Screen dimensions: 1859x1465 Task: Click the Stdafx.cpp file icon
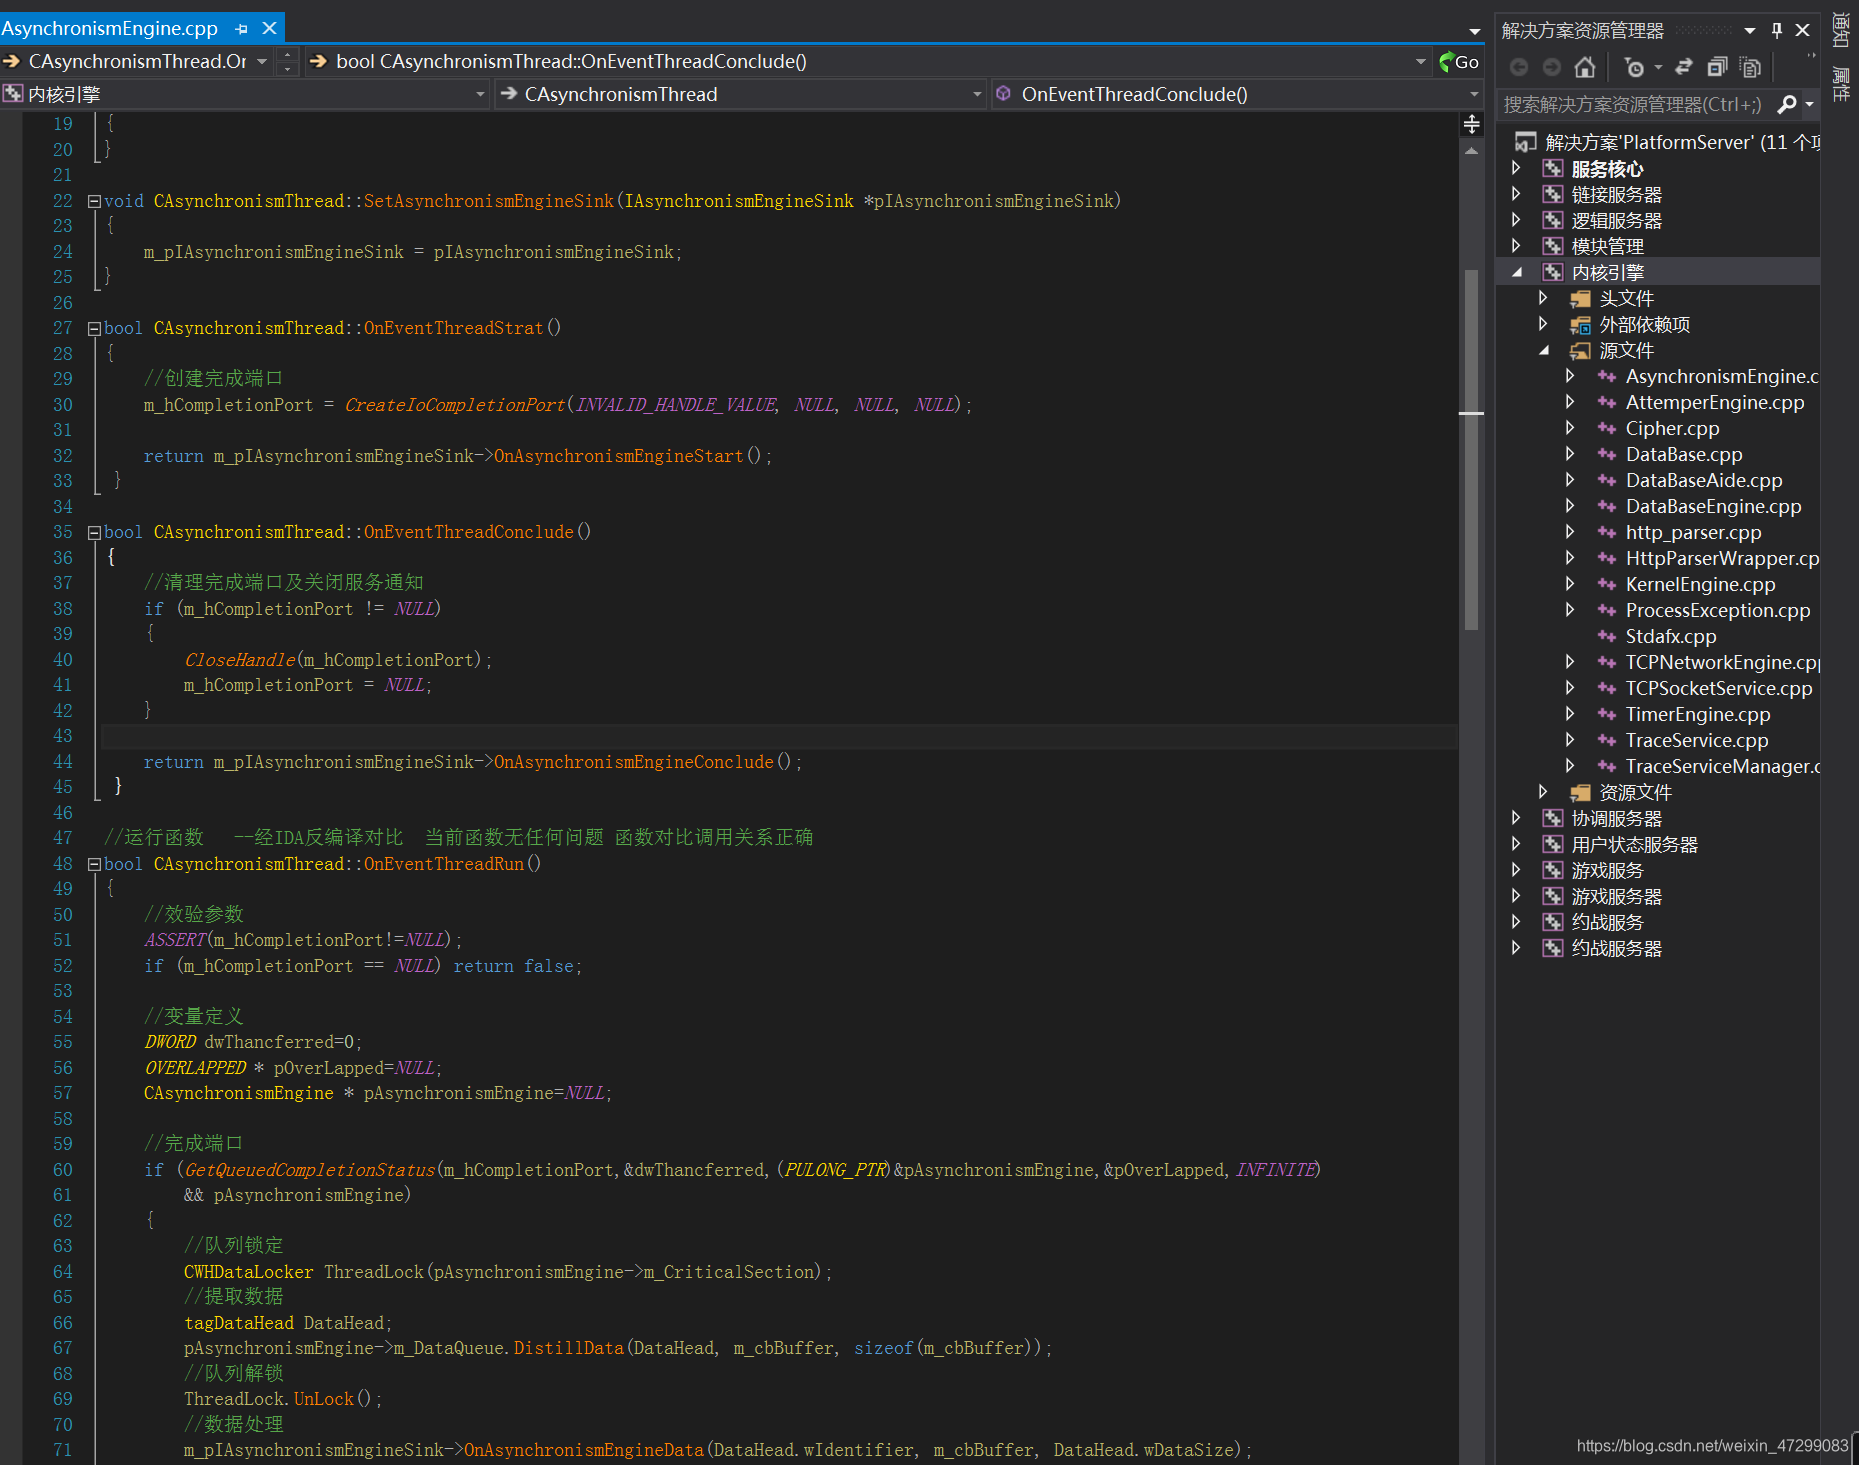coord(1607,636)
